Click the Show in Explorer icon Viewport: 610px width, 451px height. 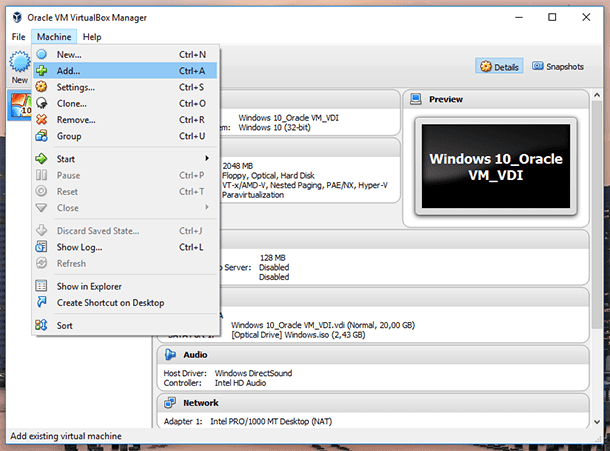click(x=41, y=286)
